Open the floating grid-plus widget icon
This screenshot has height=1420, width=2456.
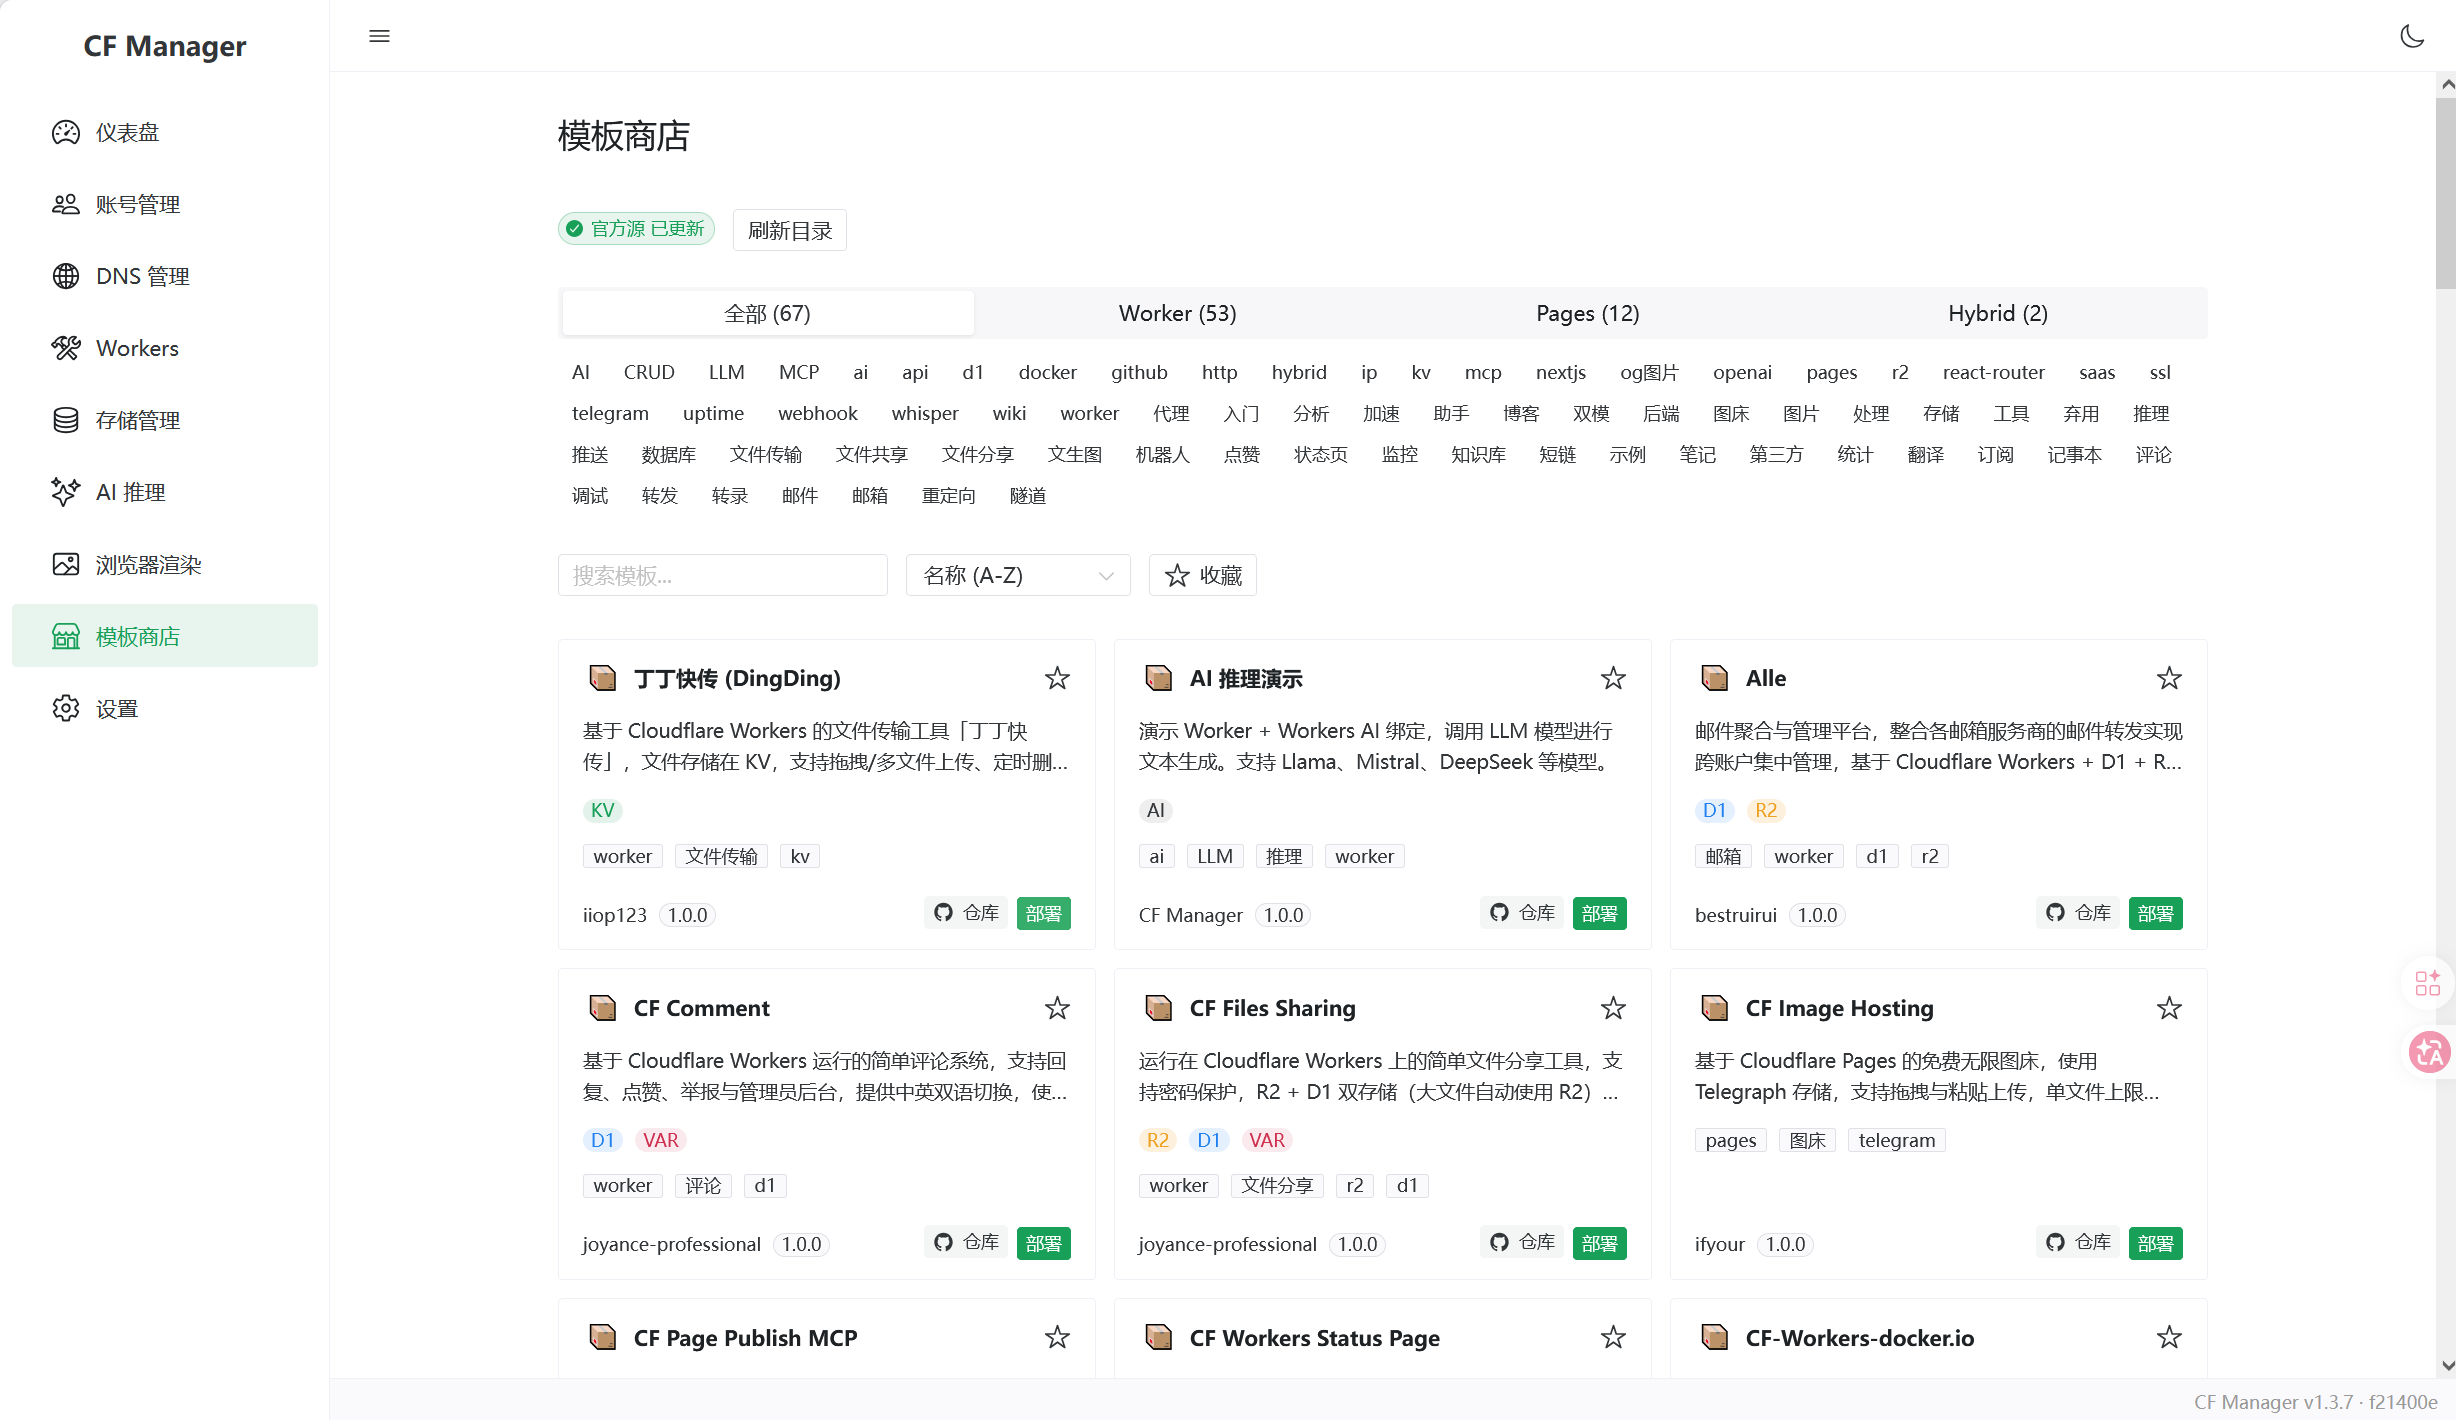[x=2428, y=983]
